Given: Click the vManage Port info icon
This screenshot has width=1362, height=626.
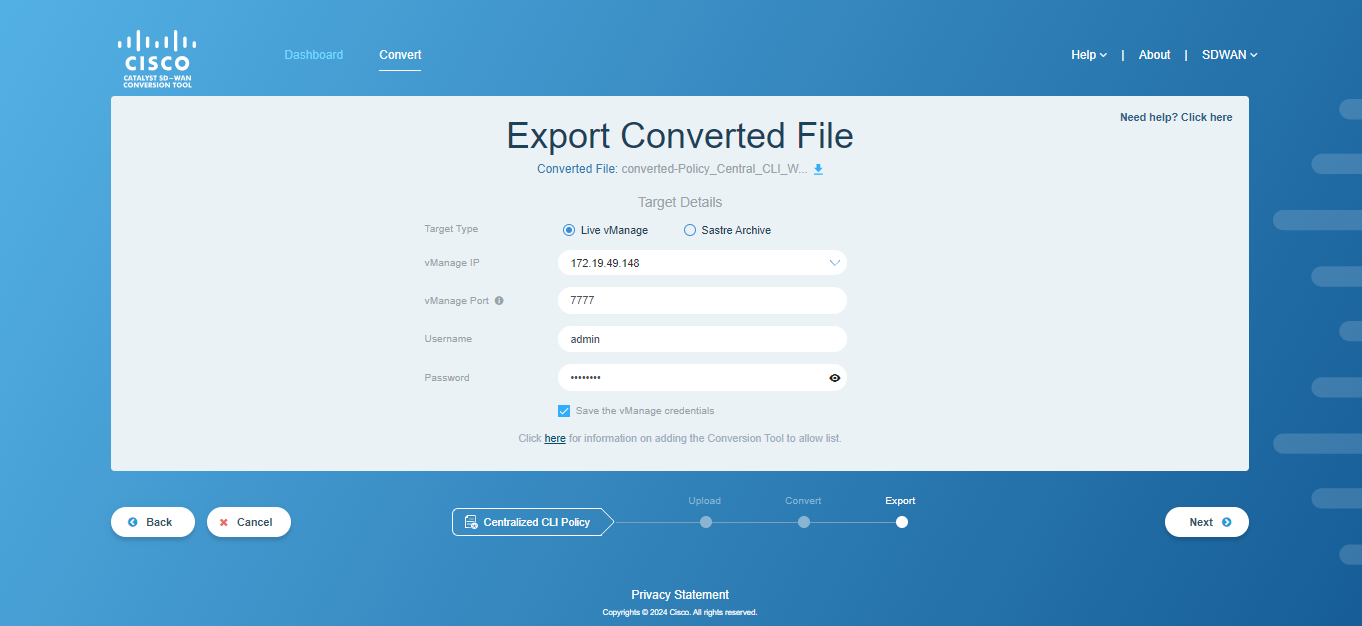Looking at the screenshot, I should pyautogui.click(x=499, y=300).
